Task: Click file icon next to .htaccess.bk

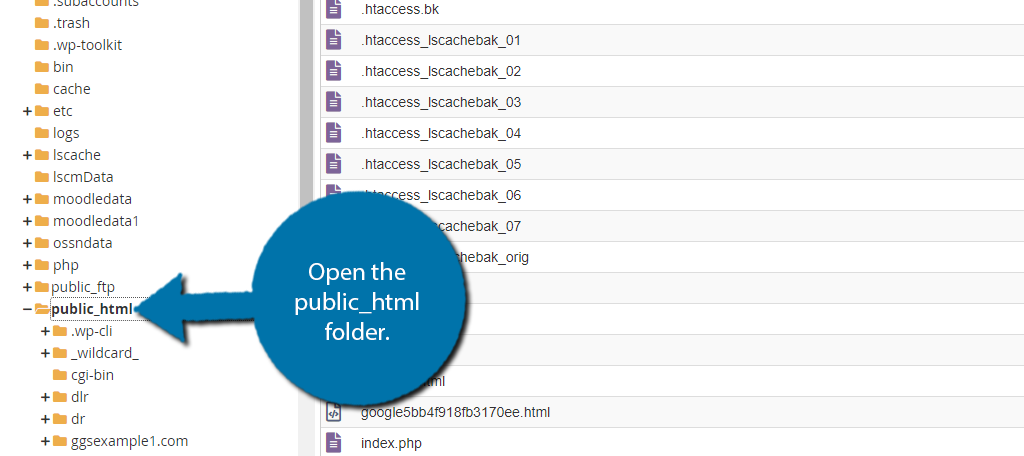Action: (x=334, y=10)
